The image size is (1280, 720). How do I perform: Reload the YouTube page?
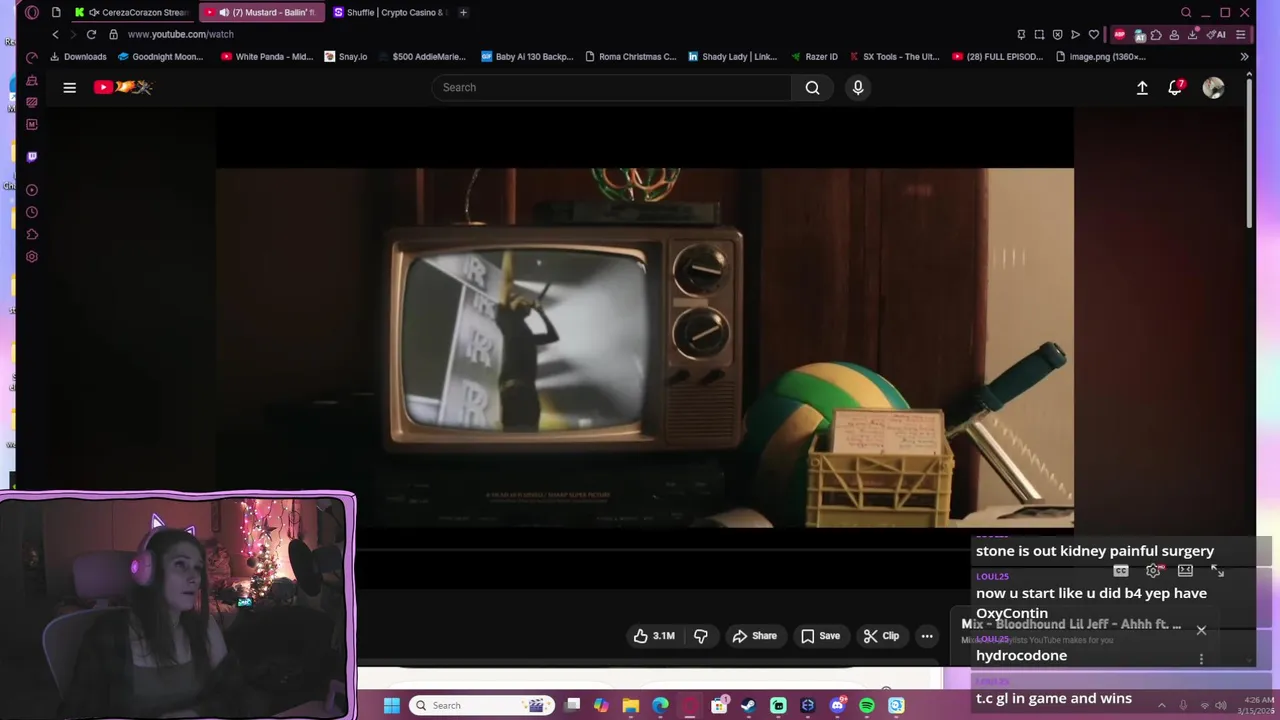pos(91,34)
